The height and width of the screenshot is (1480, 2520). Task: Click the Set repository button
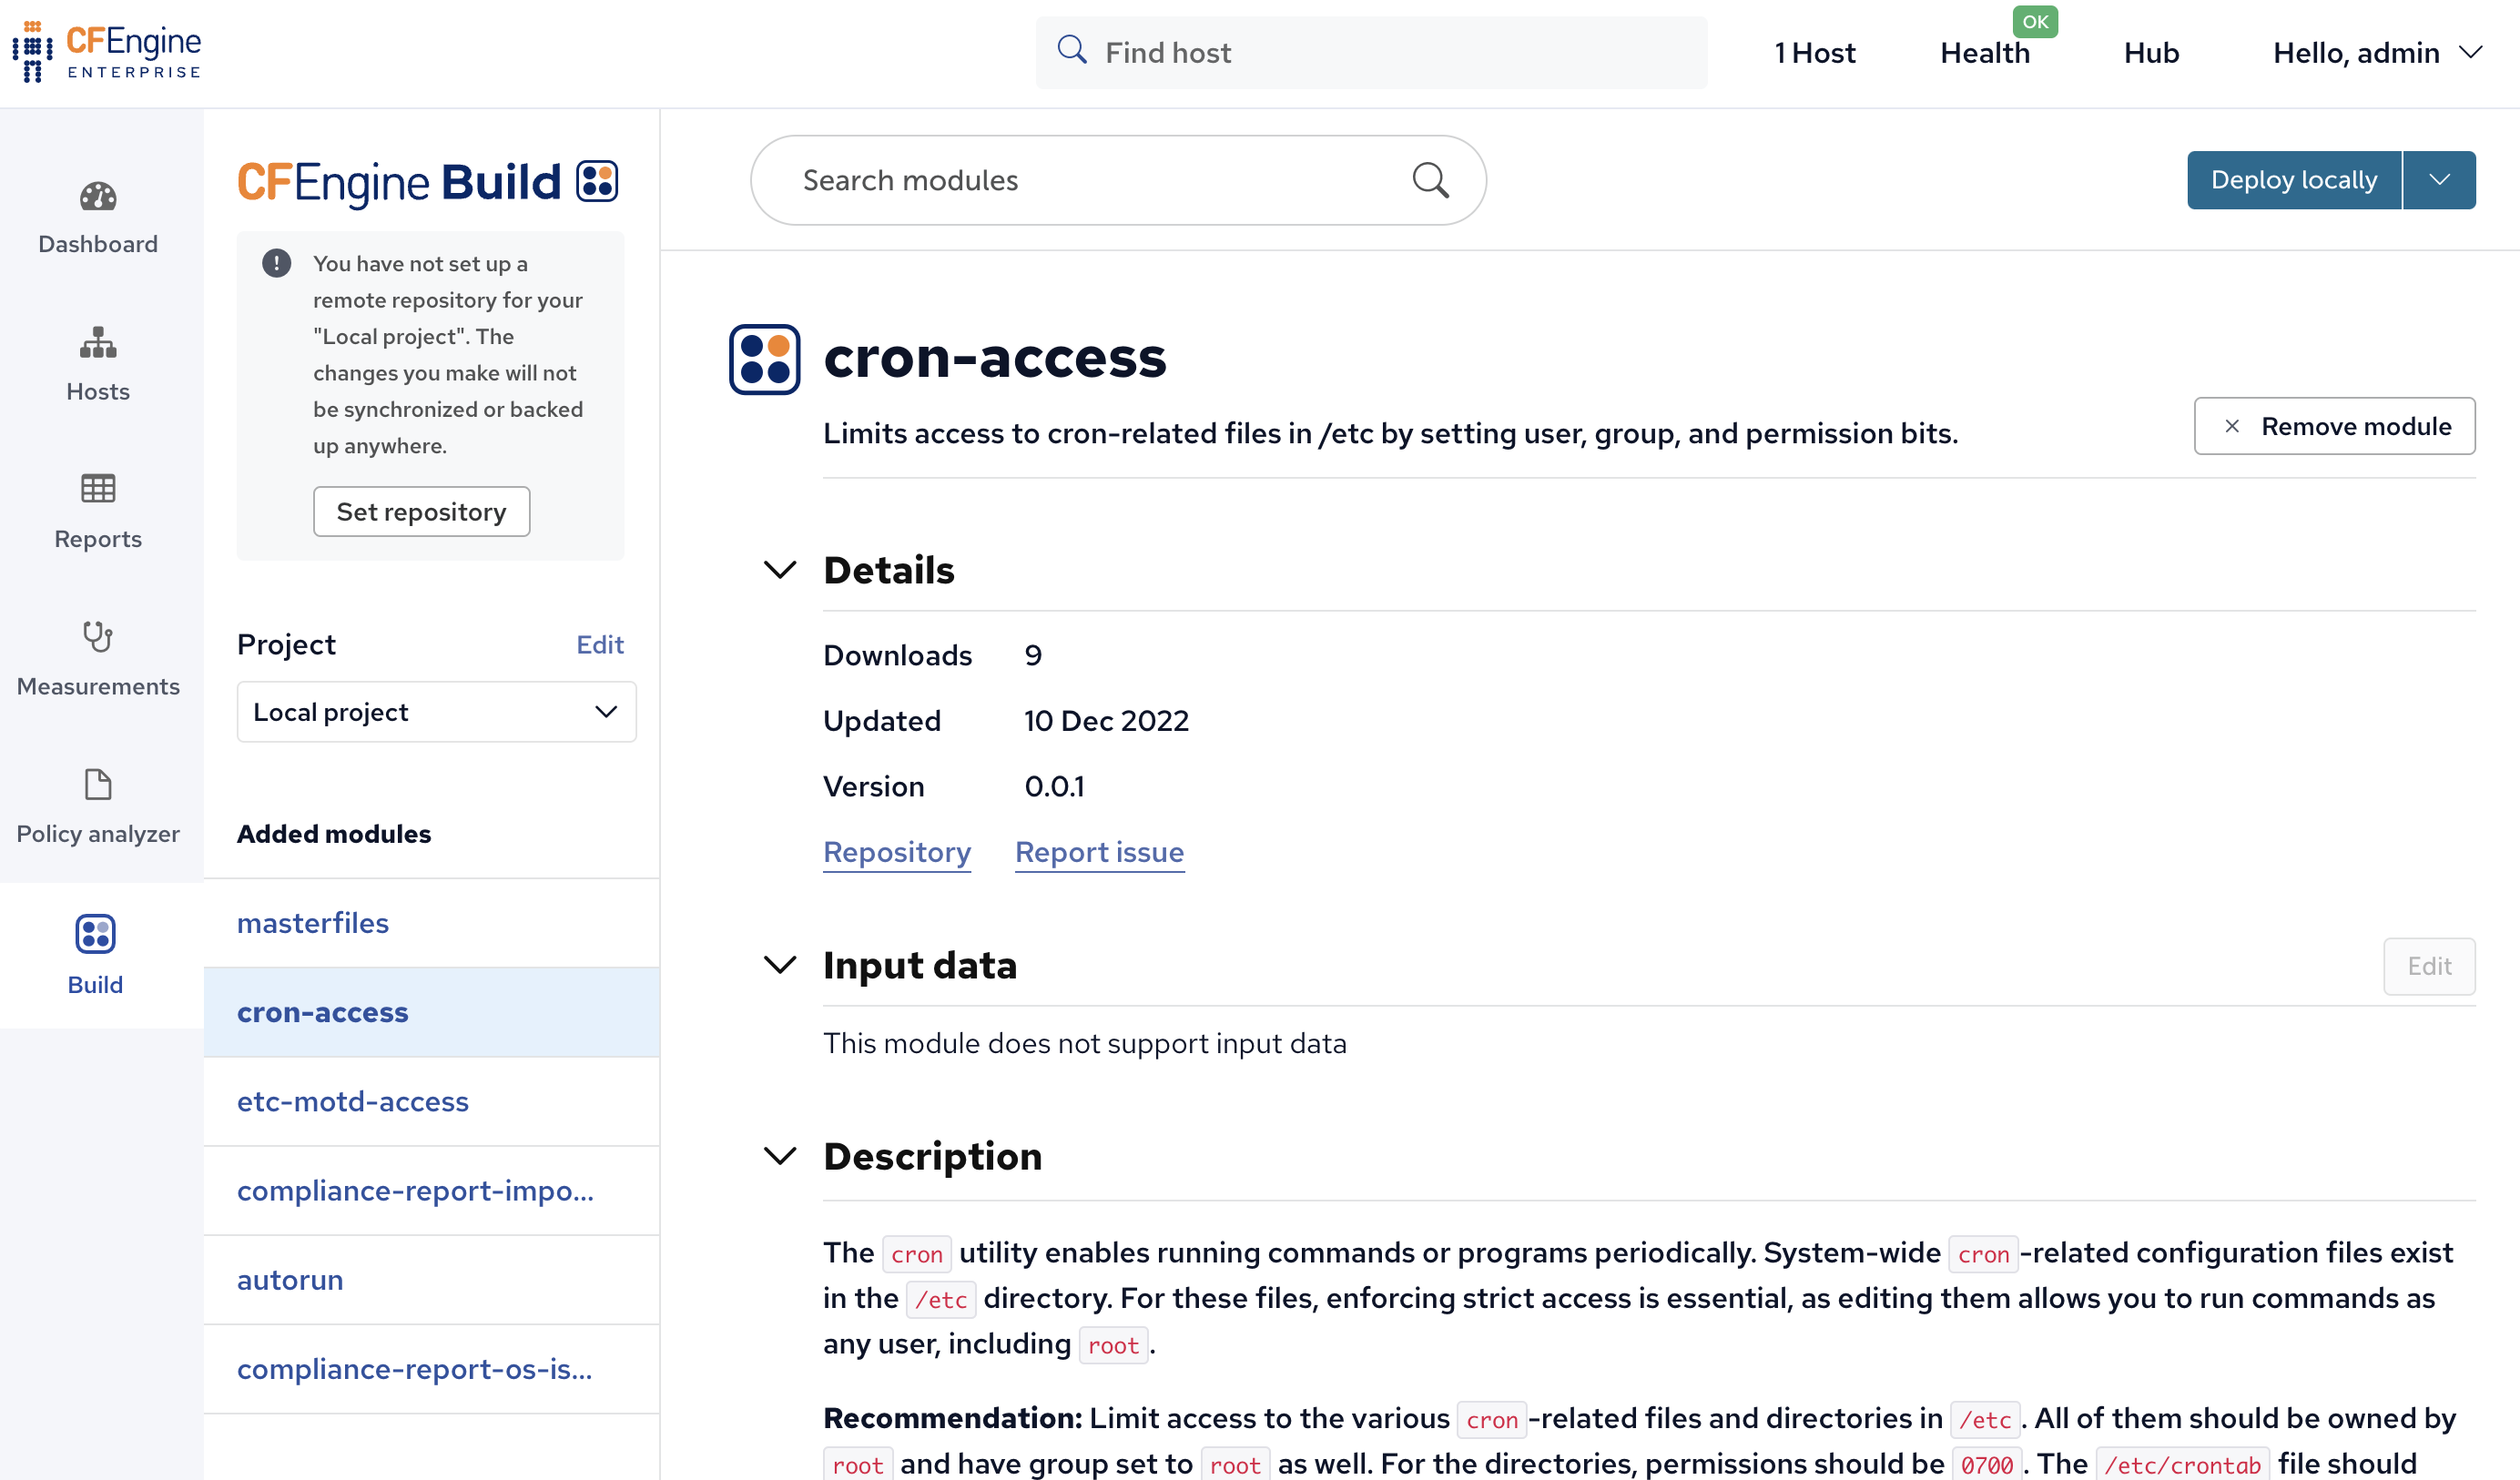(x=422, y=512)
